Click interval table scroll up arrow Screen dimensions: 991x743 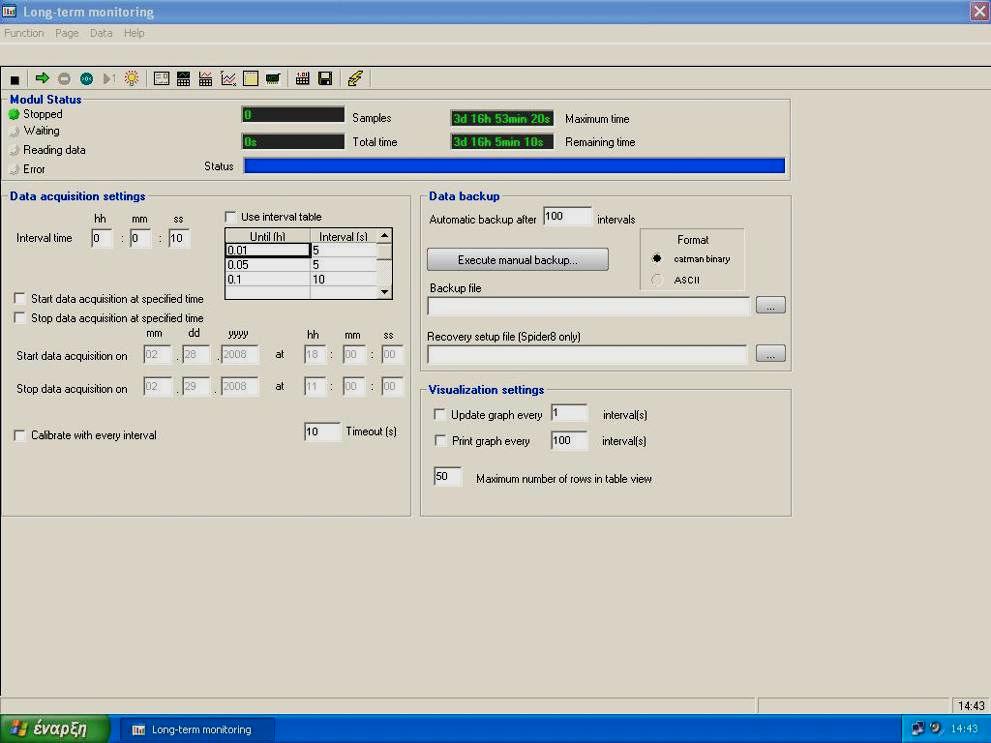tap(384, 236)
